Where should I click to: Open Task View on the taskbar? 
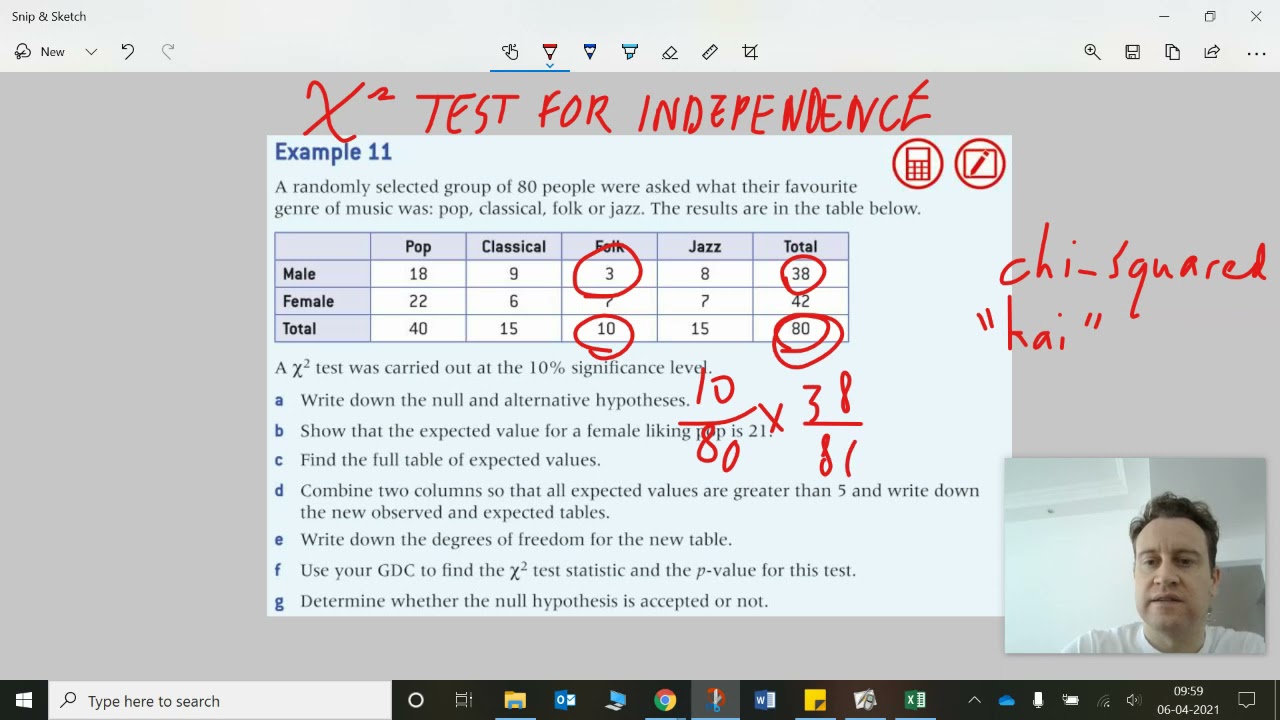[464, 700]
